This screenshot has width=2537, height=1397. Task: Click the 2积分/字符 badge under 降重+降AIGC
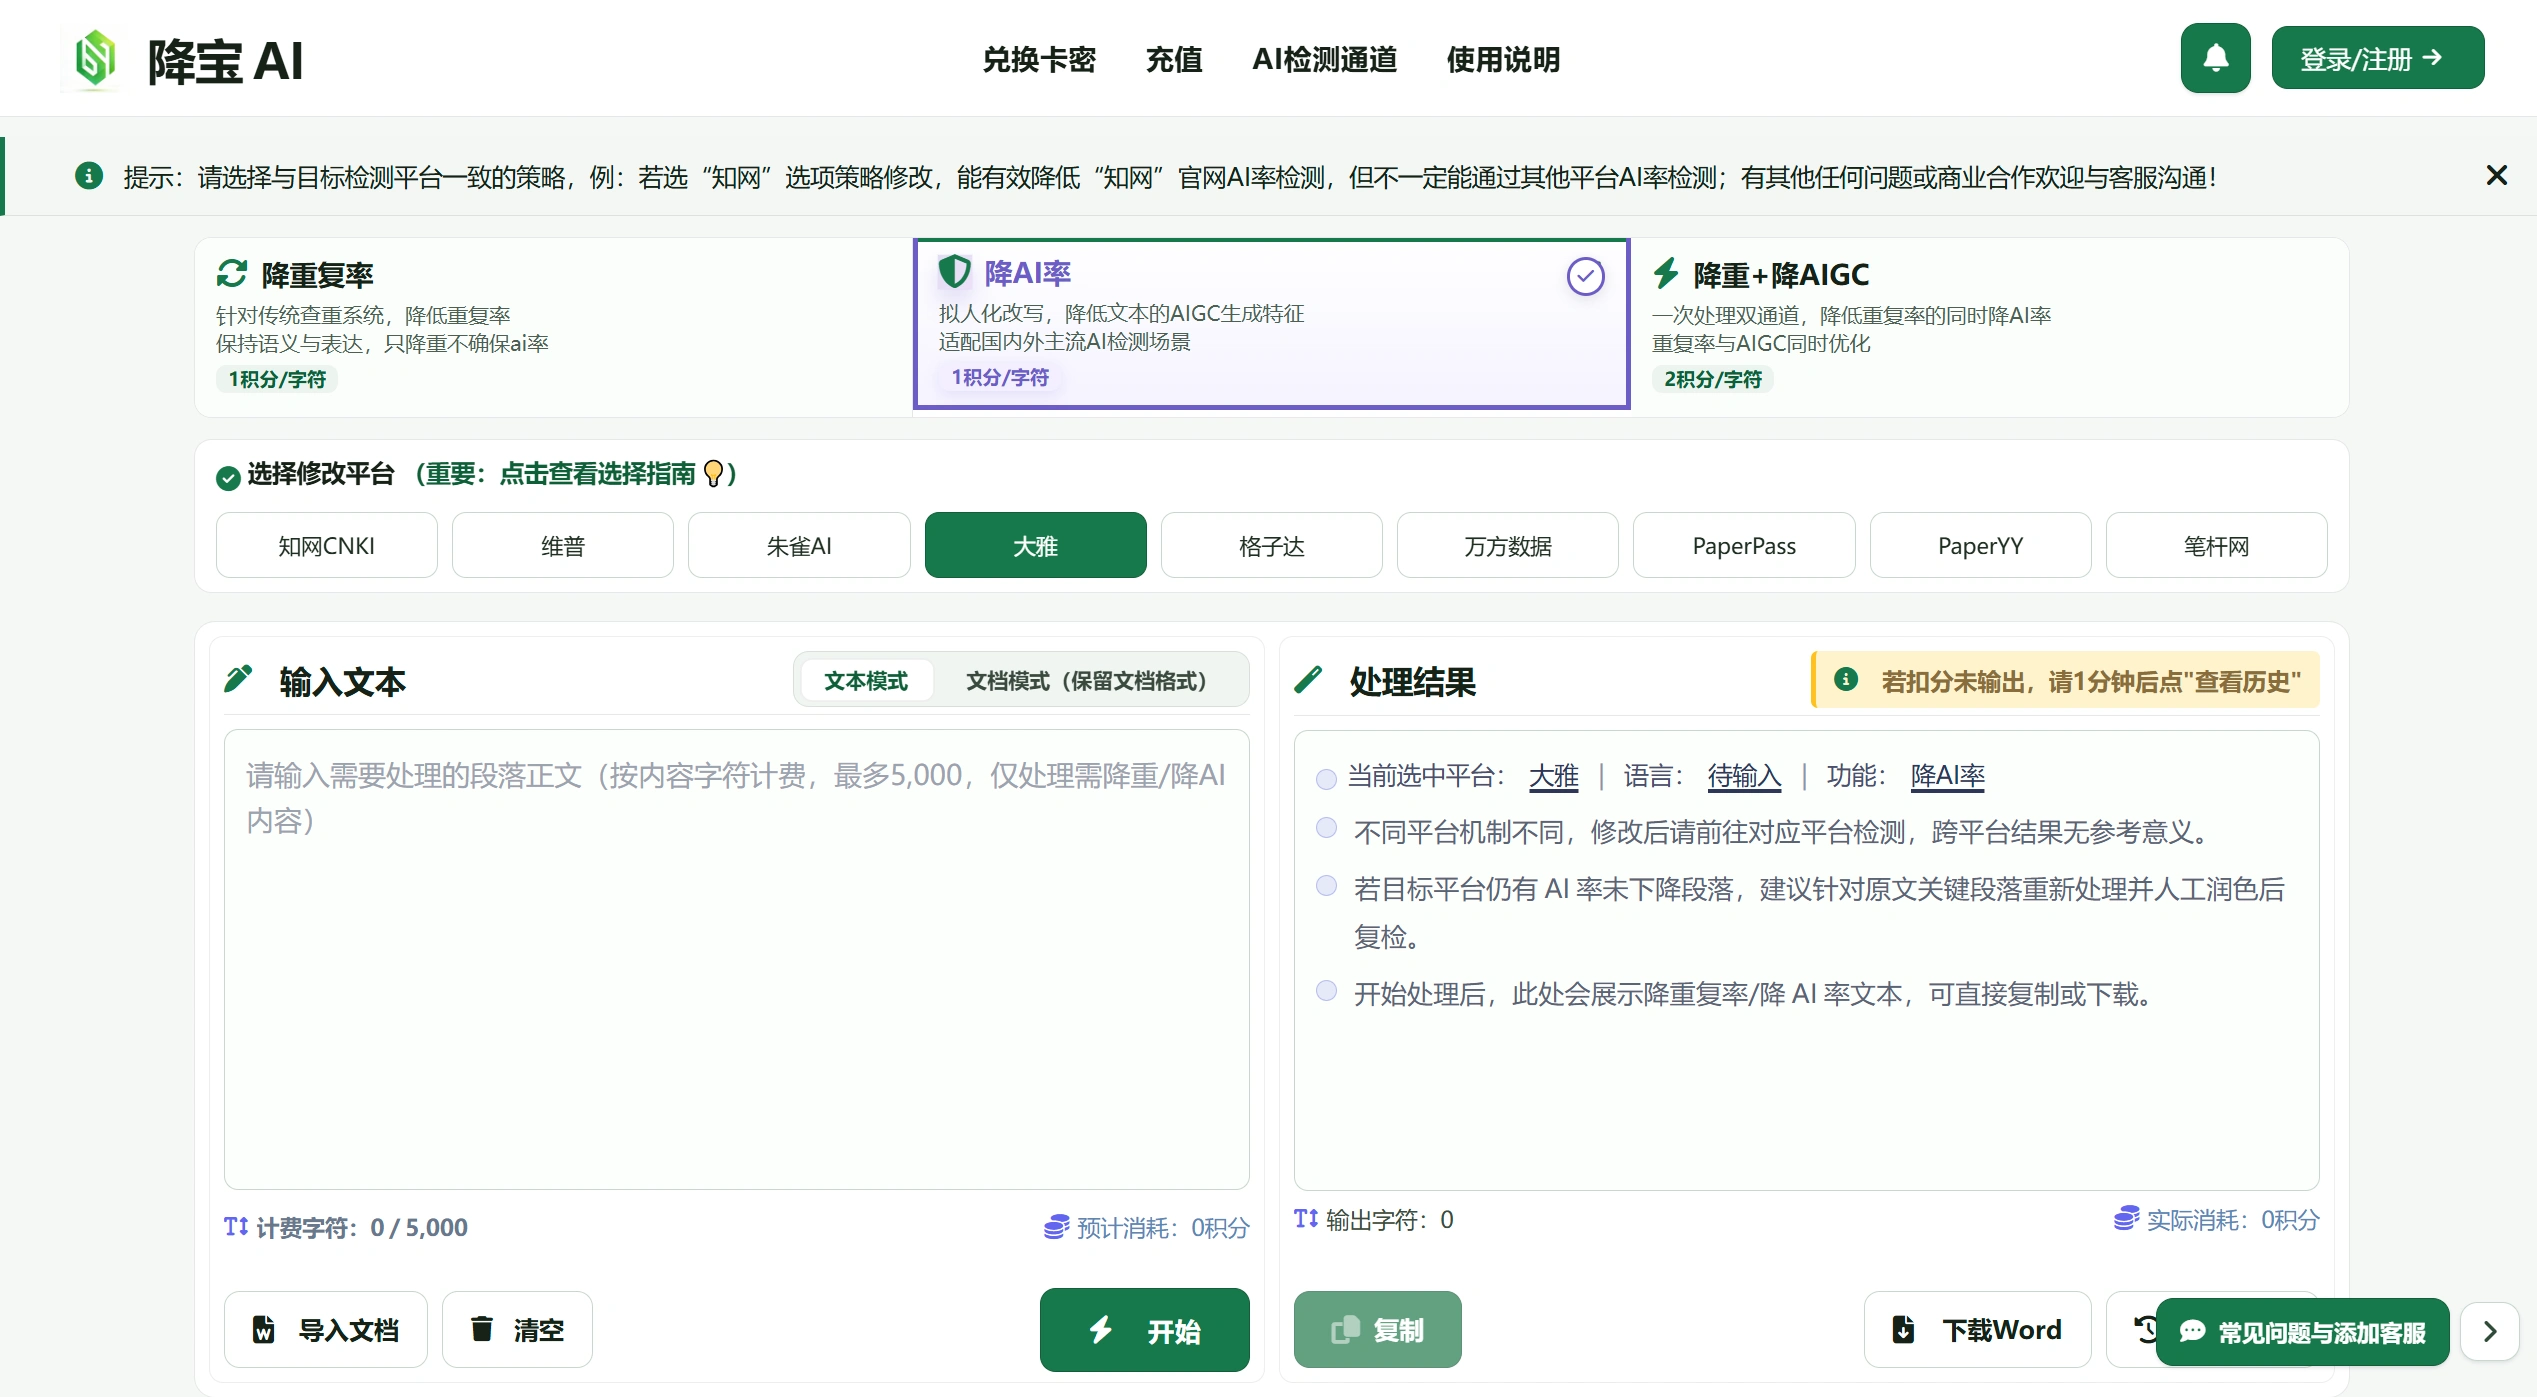pyautogui.click(x=1713, y=379)
